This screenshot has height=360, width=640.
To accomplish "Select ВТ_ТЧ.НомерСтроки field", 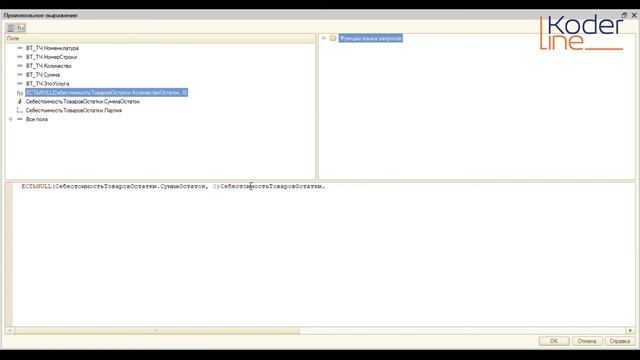I will tap(51, 57).
